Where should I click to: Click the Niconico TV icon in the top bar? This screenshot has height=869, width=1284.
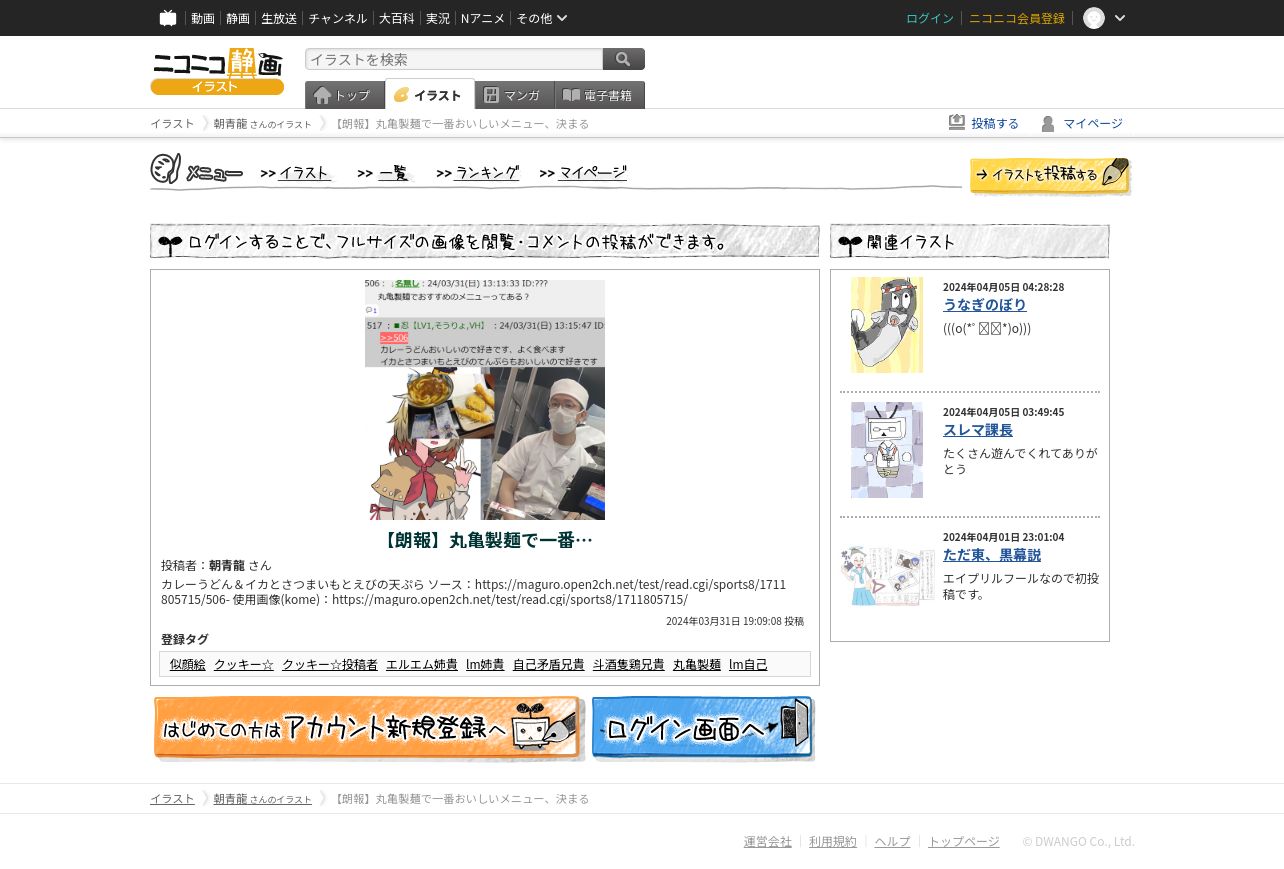168,18
